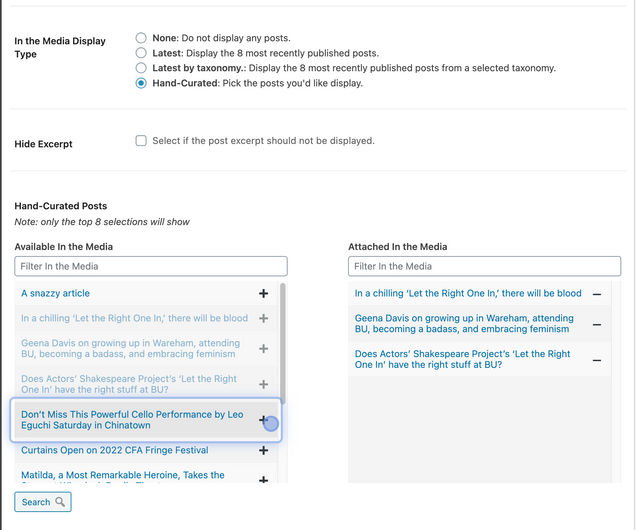Click the 'Hide Excerpt' label
Viewport: 636px width, 530px height.
[43, 144]
